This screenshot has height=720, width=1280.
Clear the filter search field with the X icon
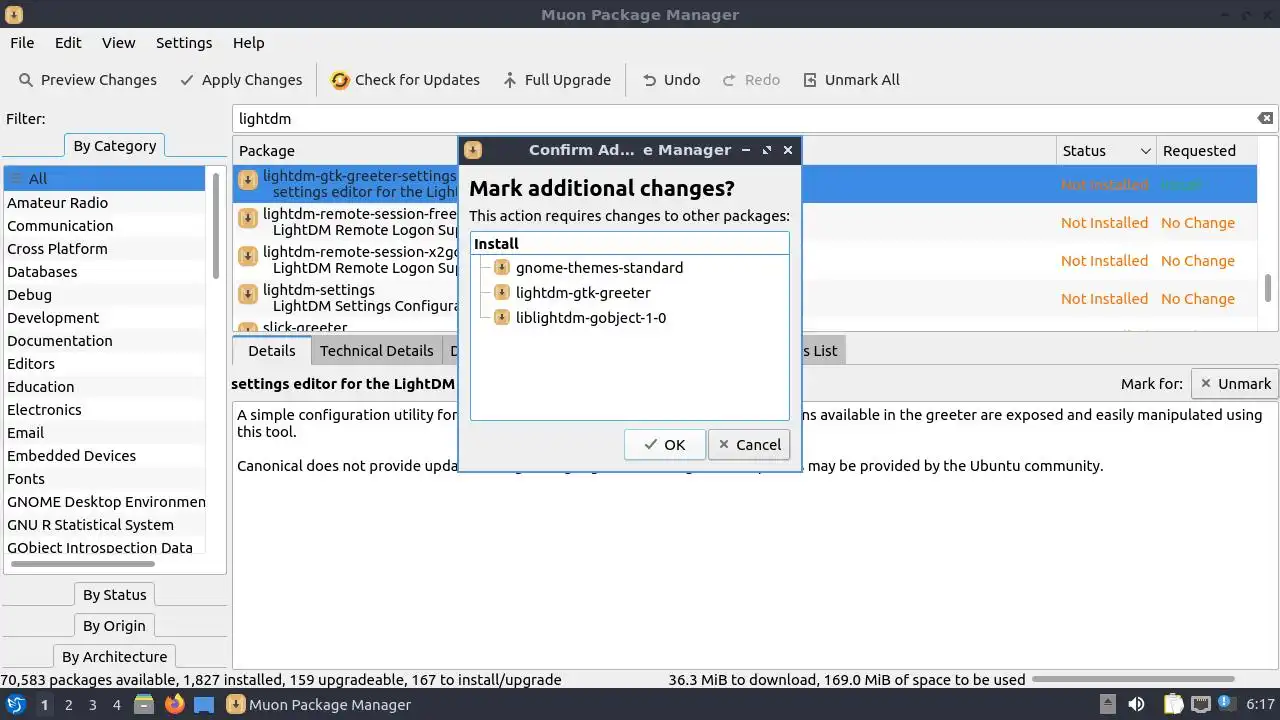[1265, 118]
